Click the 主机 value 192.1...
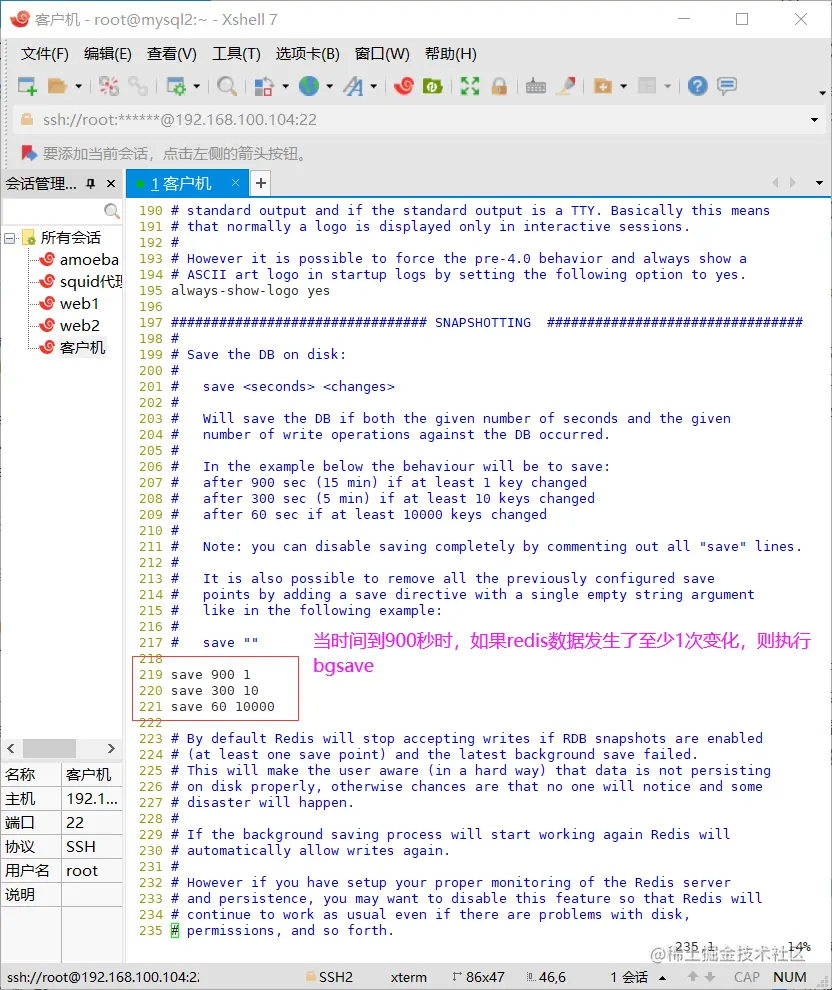The width and height of the screenshot is (832, 990). point(92,799)
